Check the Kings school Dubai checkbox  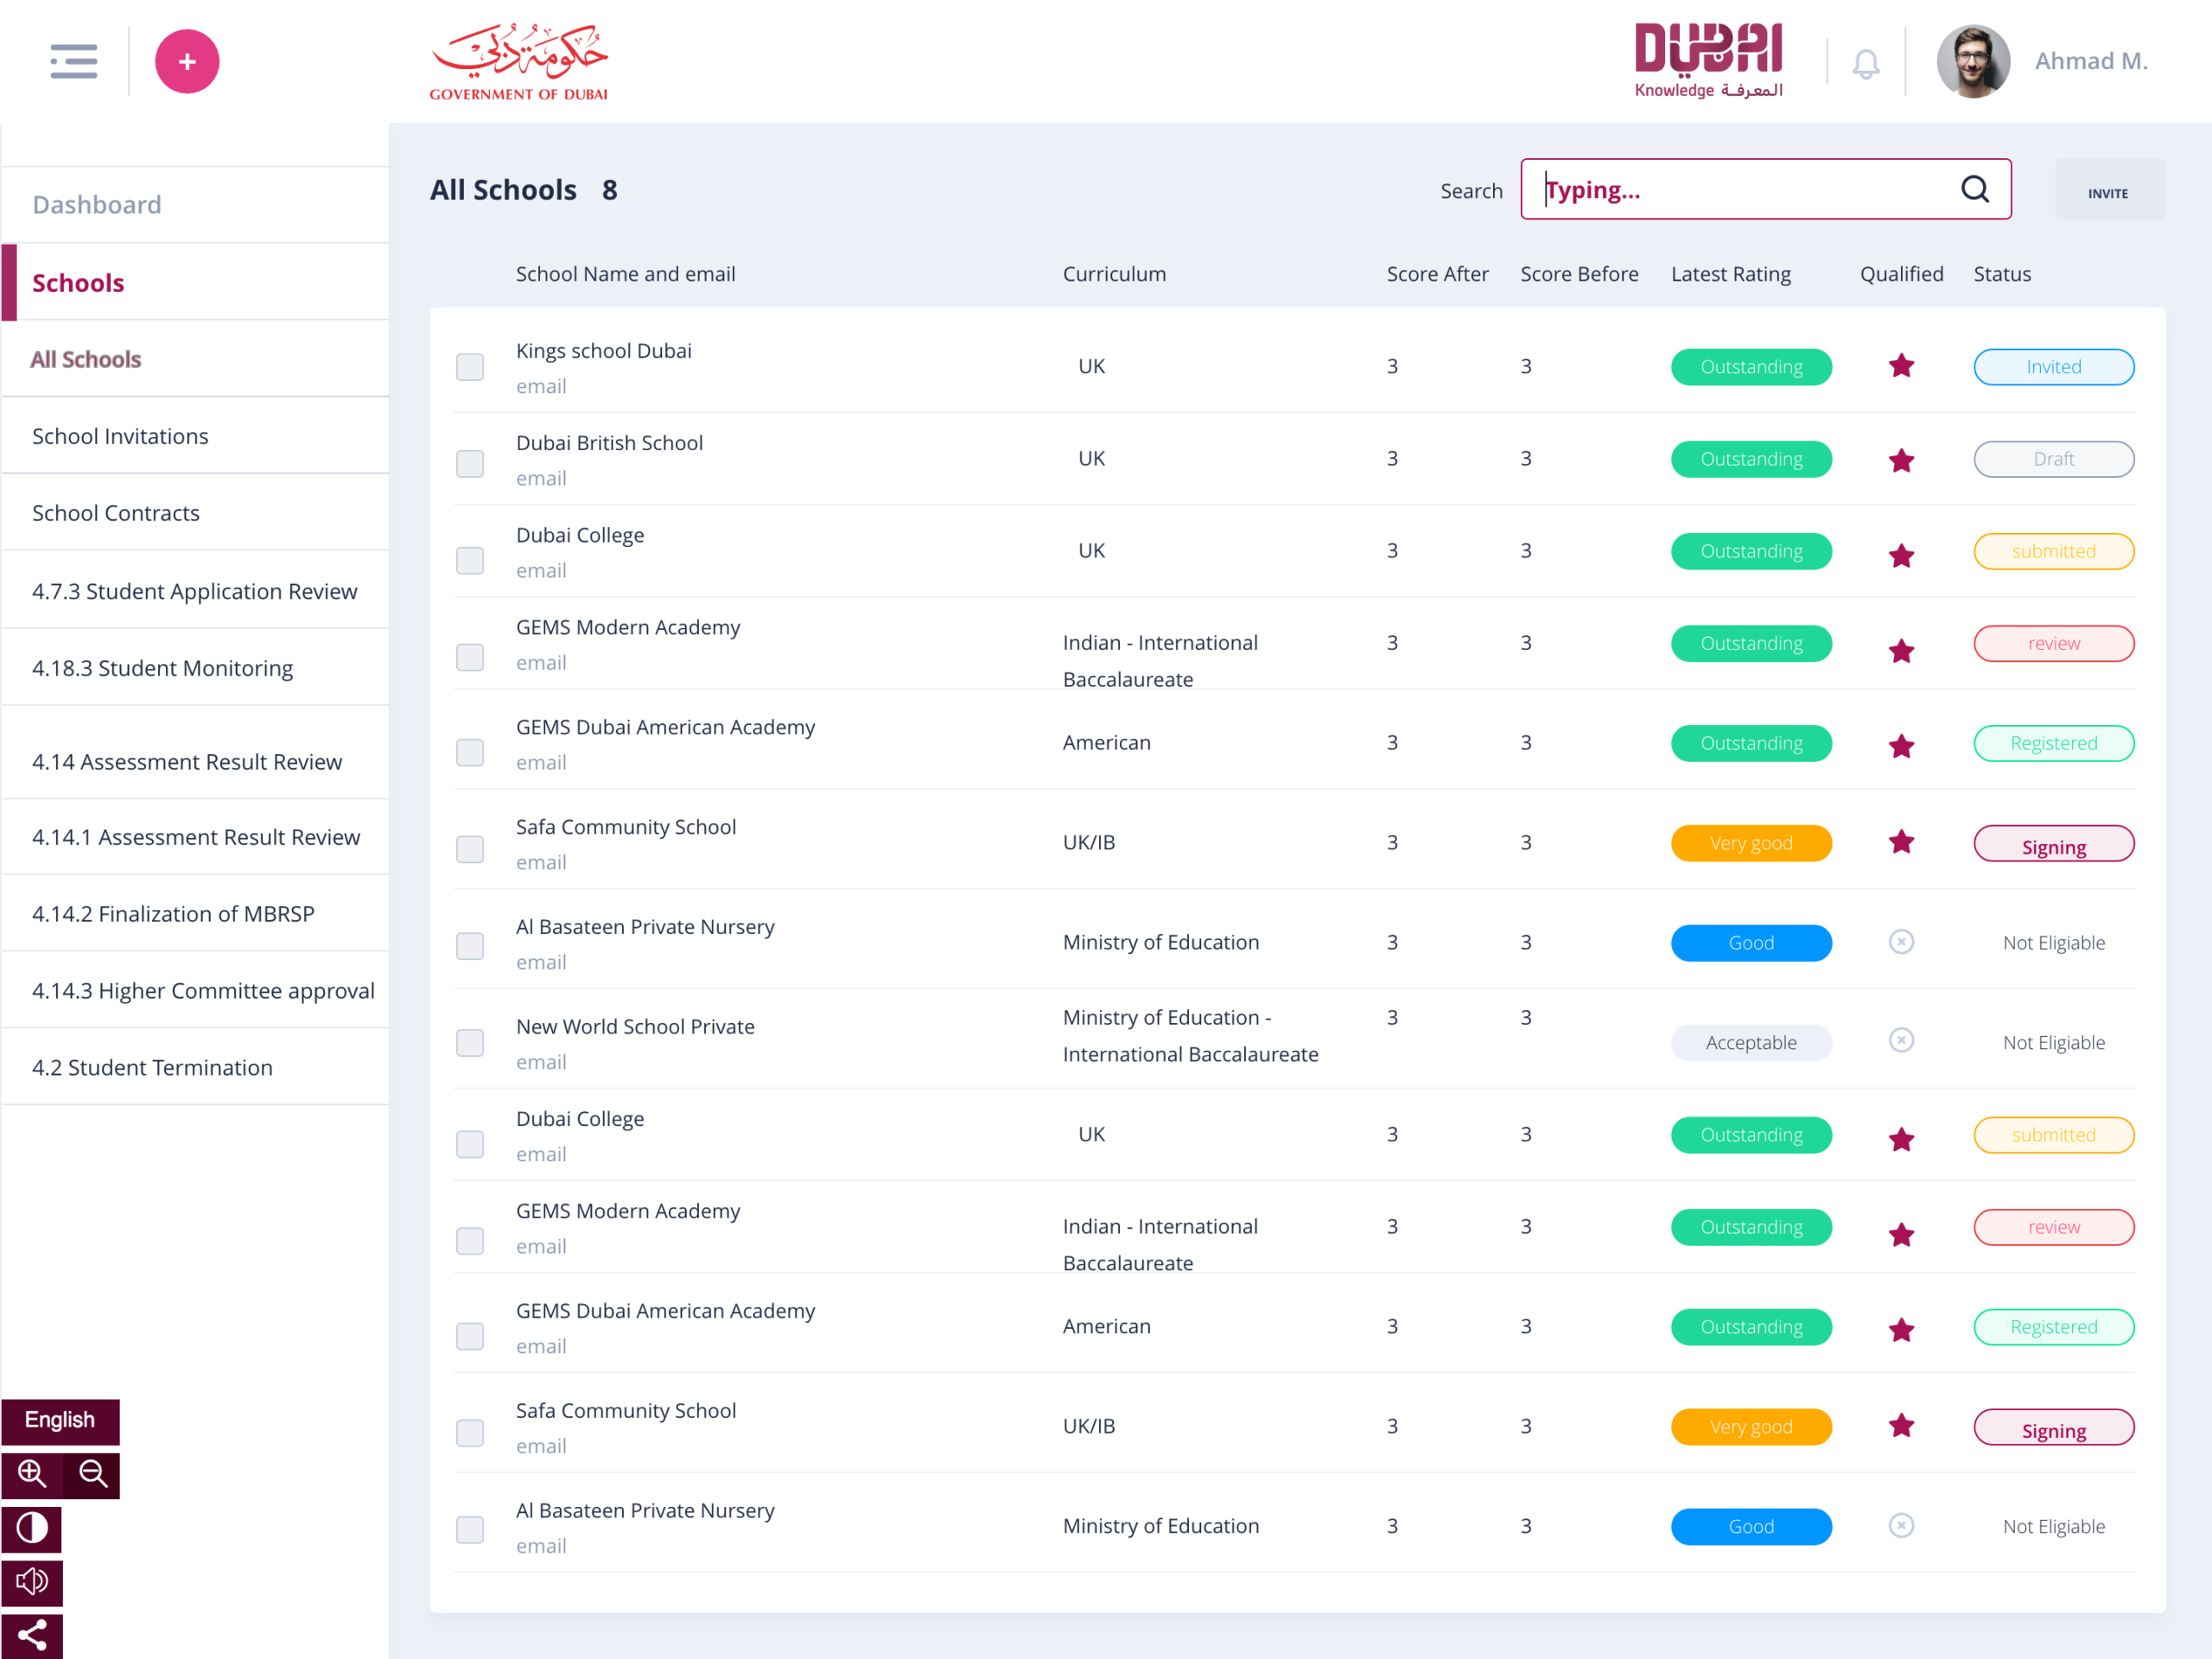(470, 367)
